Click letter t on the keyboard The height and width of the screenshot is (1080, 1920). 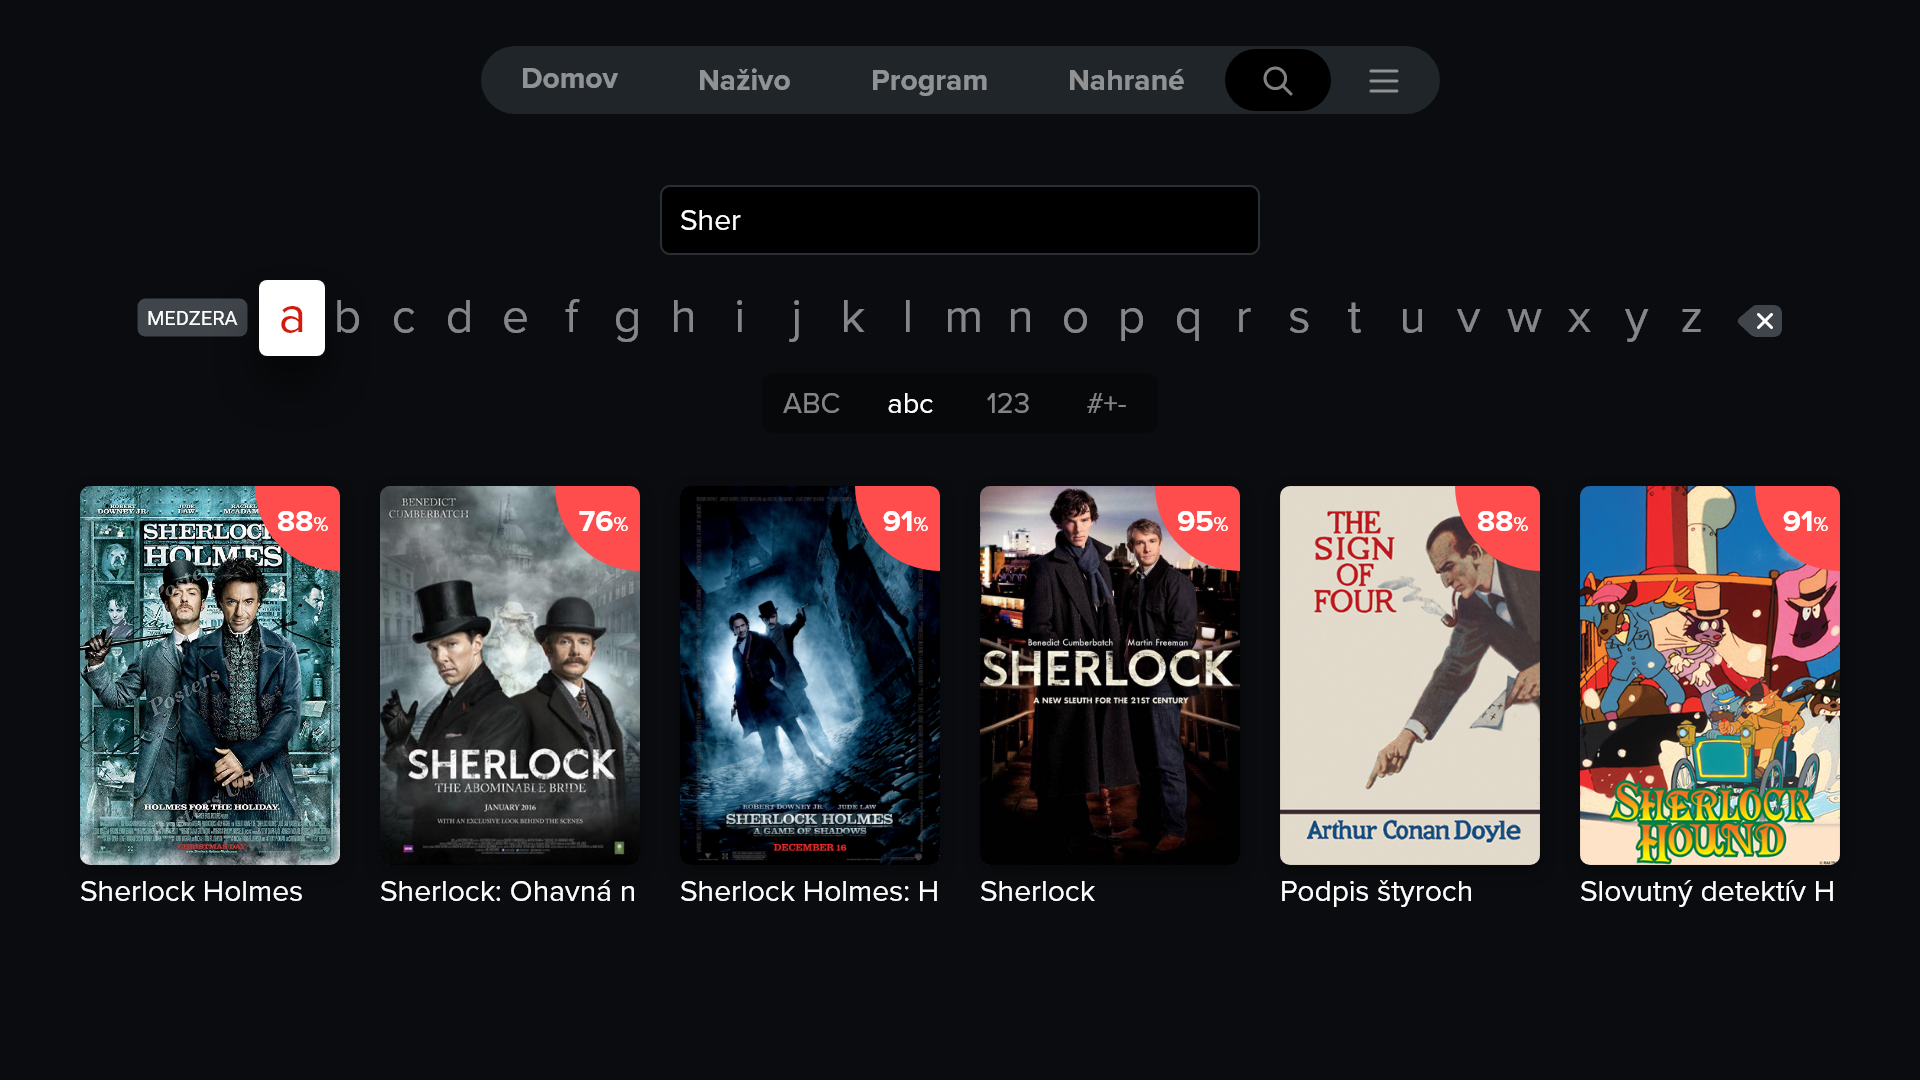[1355, 318]
